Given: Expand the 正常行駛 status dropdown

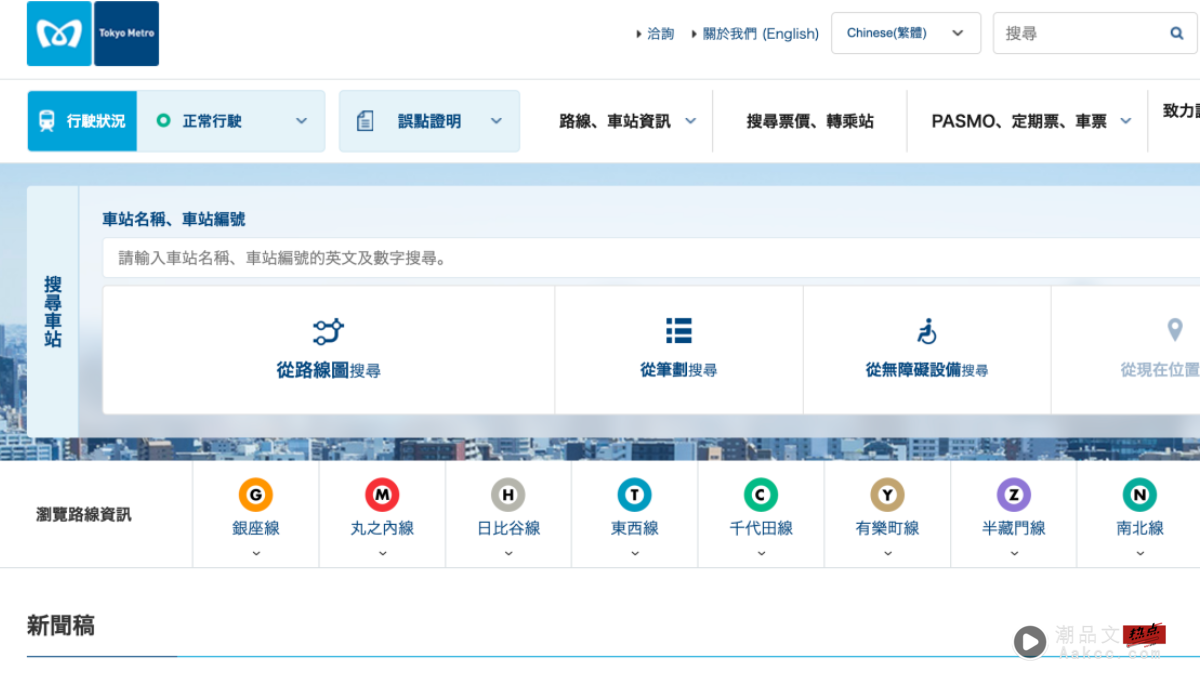Looking at the screenshot, I should [232, 120].
